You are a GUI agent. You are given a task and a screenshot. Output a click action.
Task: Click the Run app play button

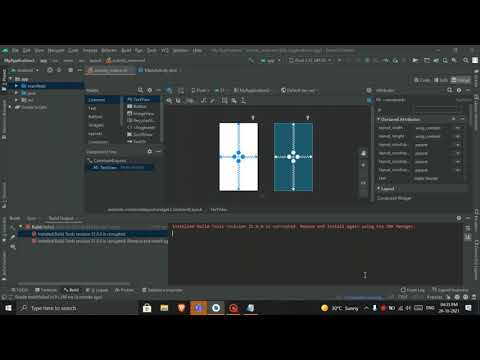pos(340,60)
